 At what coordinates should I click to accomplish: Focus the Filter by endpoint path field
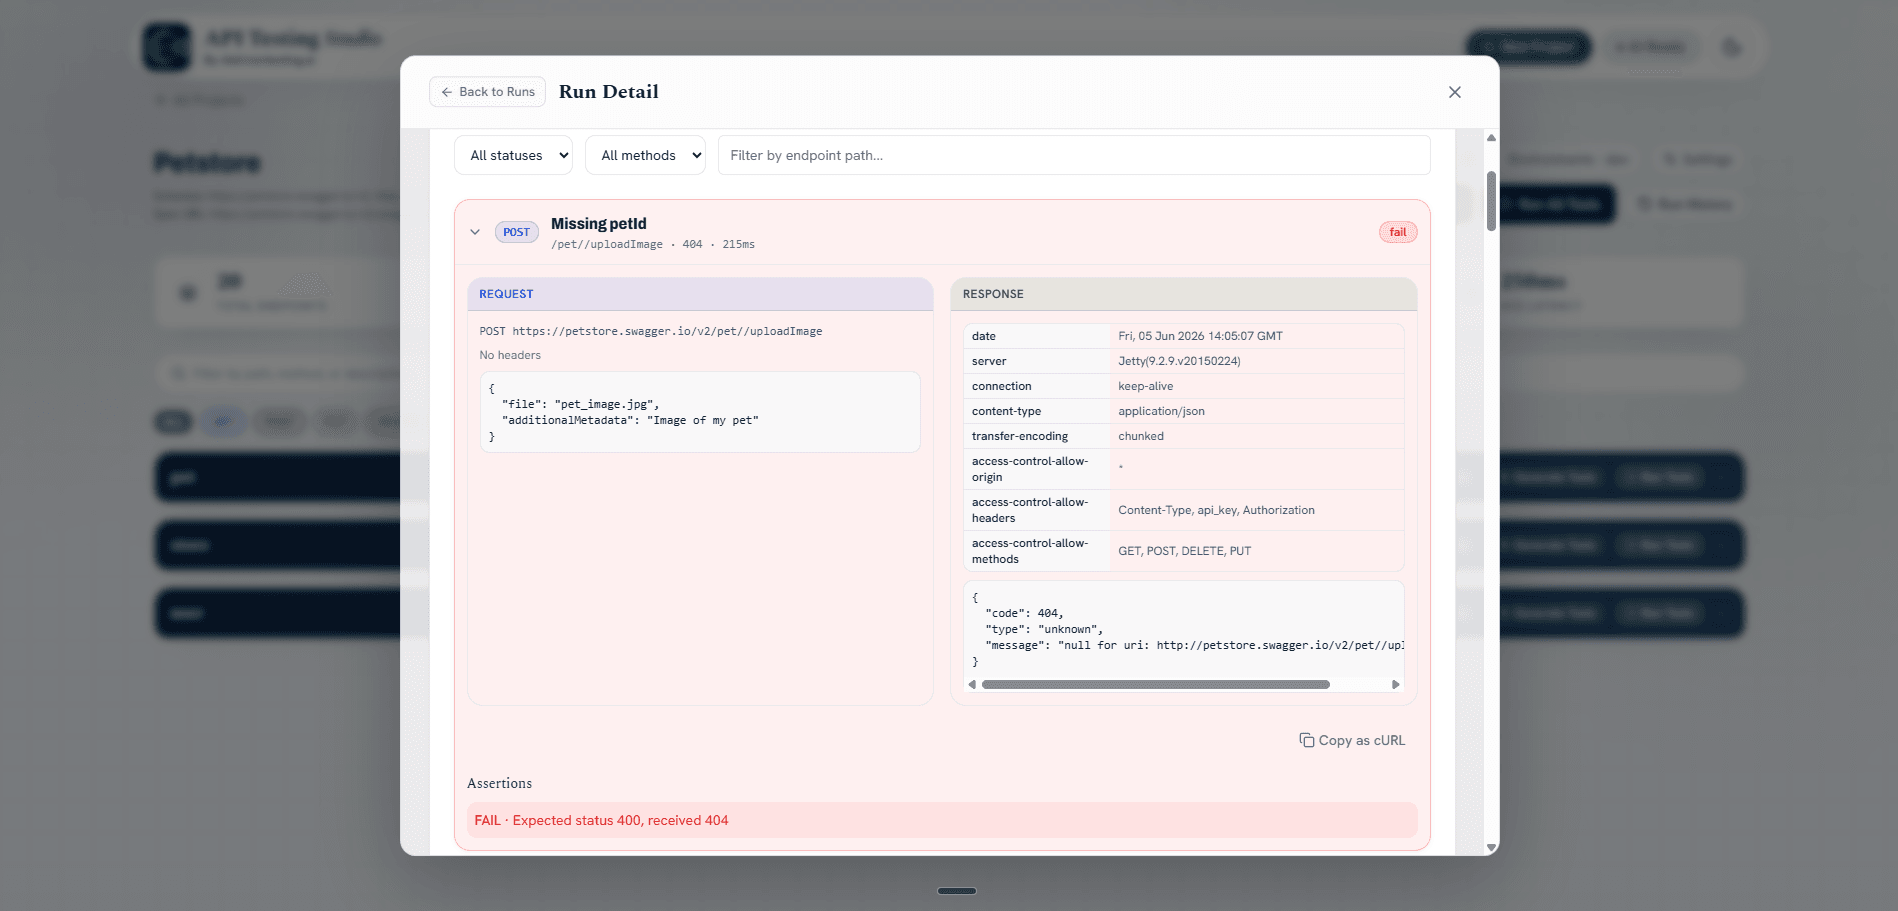pos(1074,155)
